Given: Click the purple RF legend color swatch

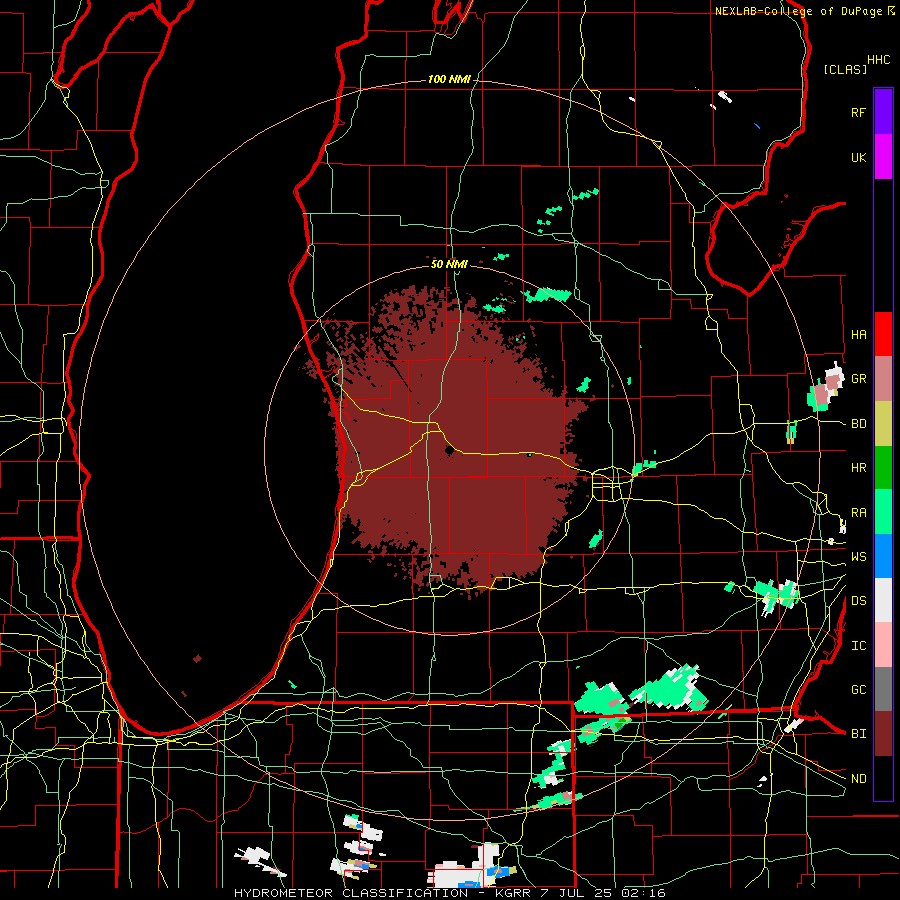Looking at the screenshot, I should pos(883,112).
